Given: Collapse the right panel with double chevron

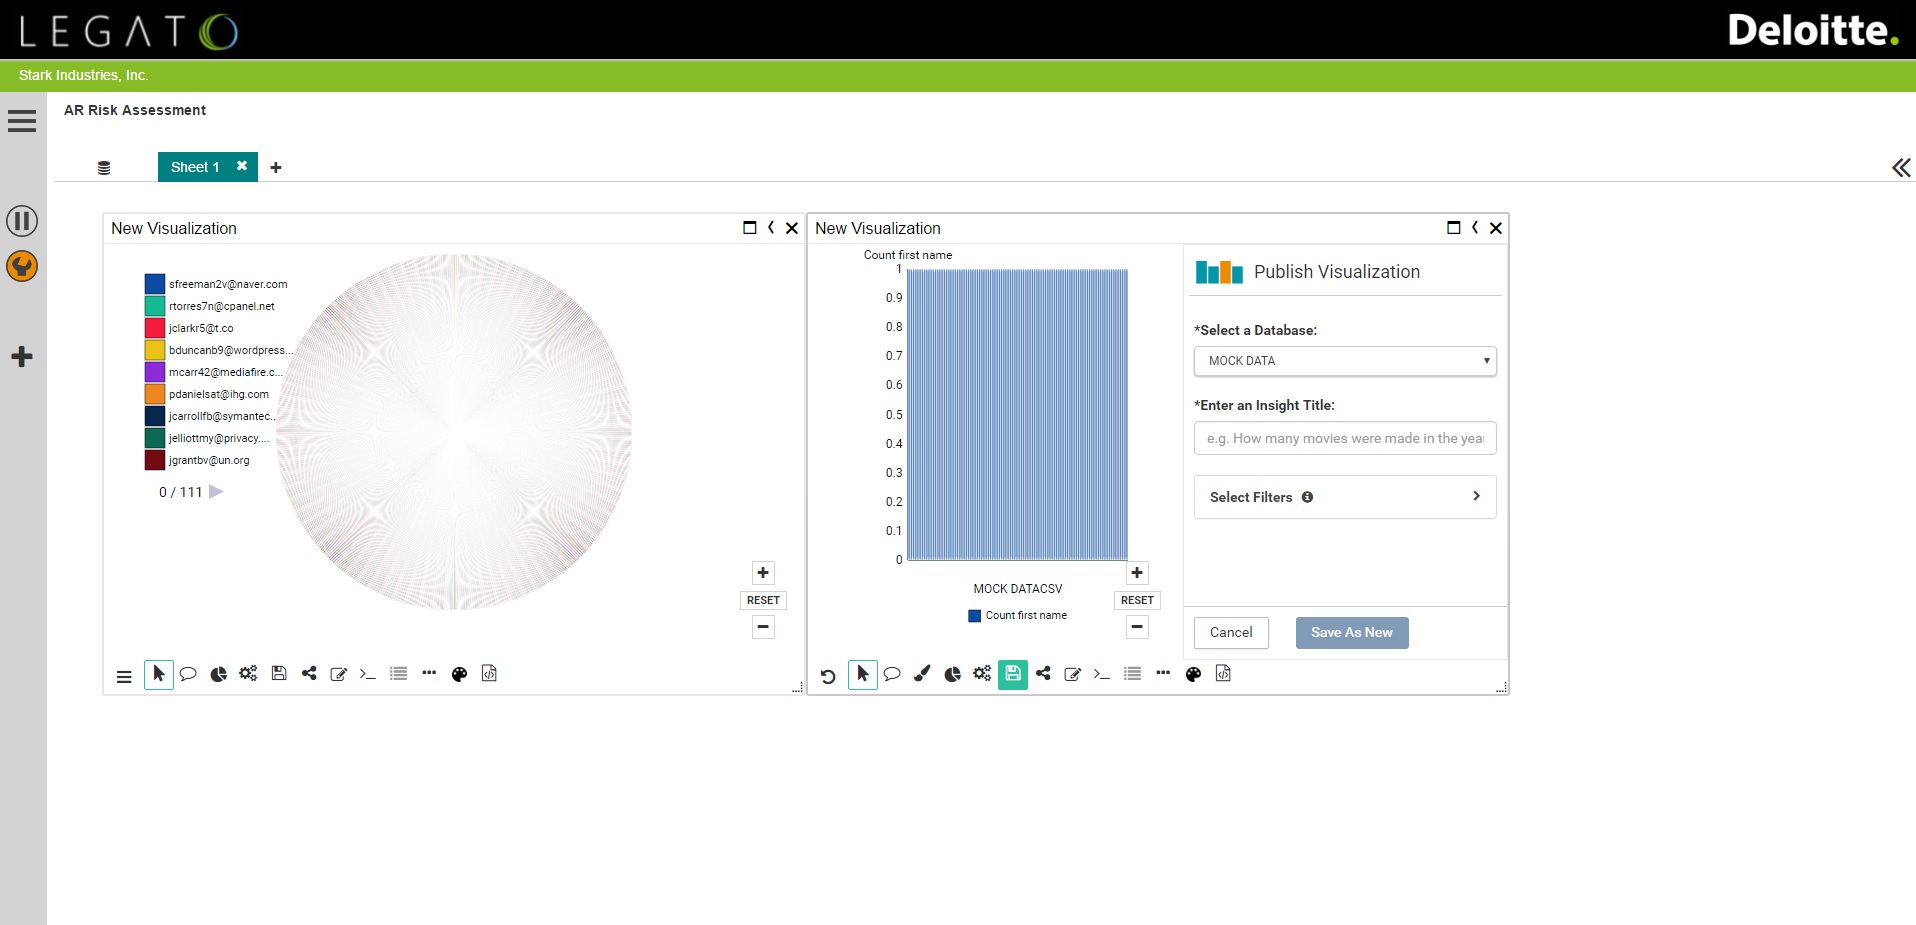Looking at the screenshot, I should coord(1901,168).
